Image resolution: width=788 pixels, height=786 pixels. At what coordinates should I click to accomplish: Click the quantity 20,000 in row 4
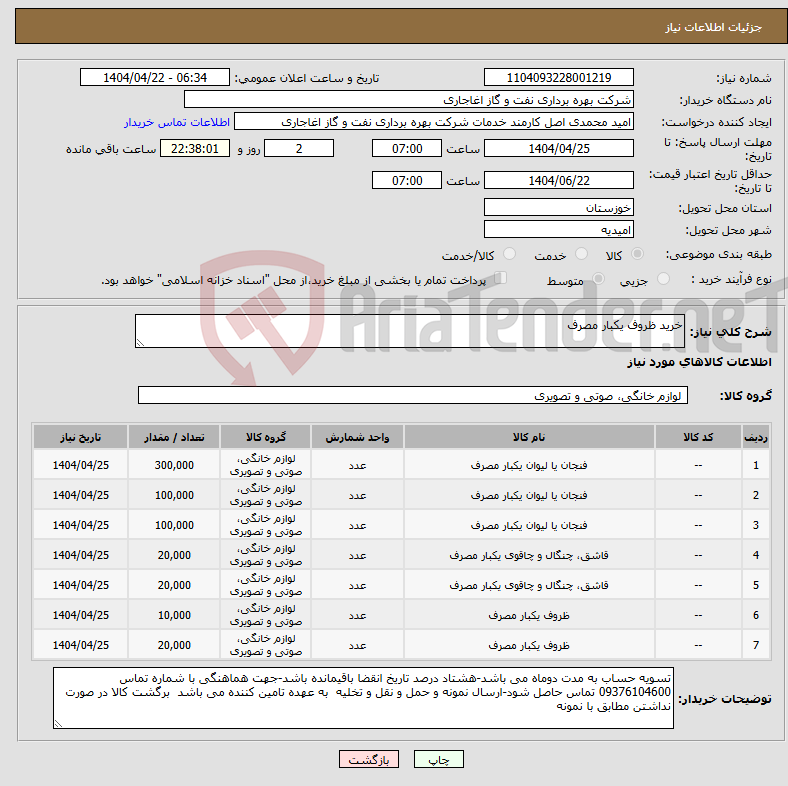coord(174,555)
